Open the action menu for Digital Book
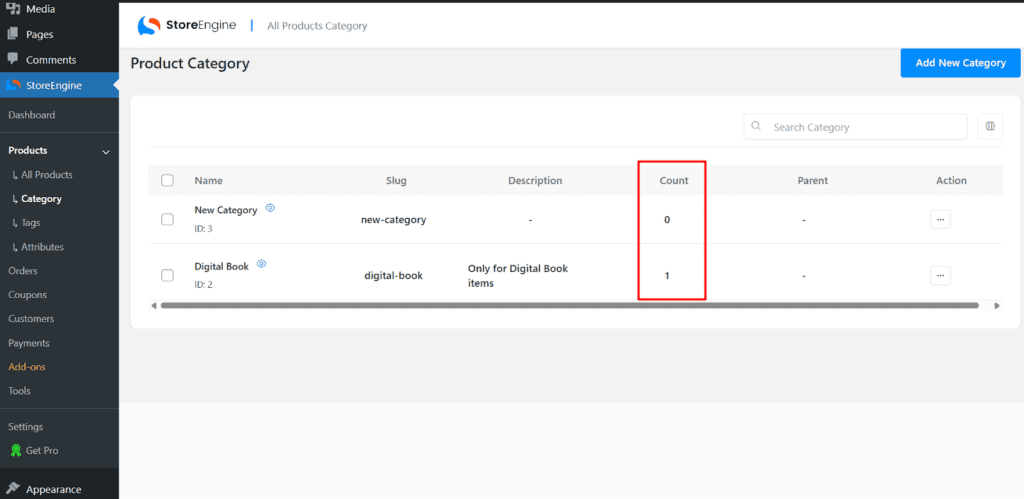Viewport: 1024px width, 499px height. [940, 275]
